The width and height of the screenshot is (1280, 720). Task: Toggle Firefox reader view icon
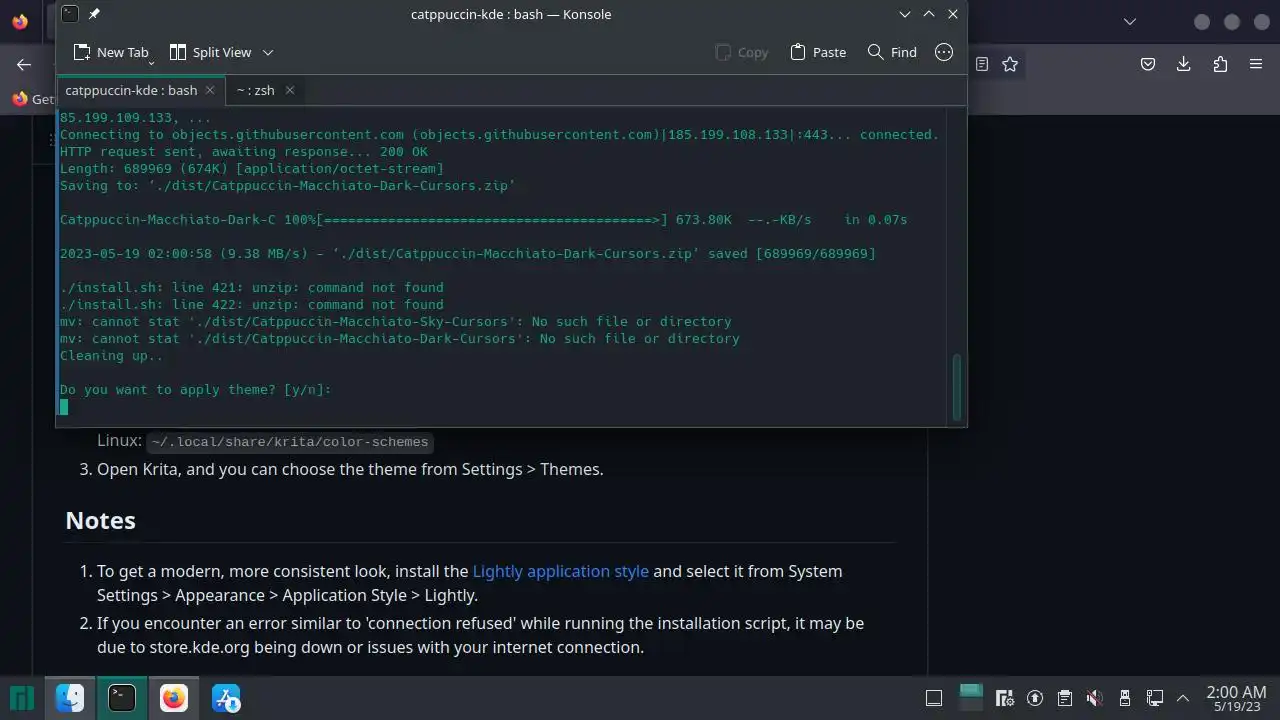(982, 64)
